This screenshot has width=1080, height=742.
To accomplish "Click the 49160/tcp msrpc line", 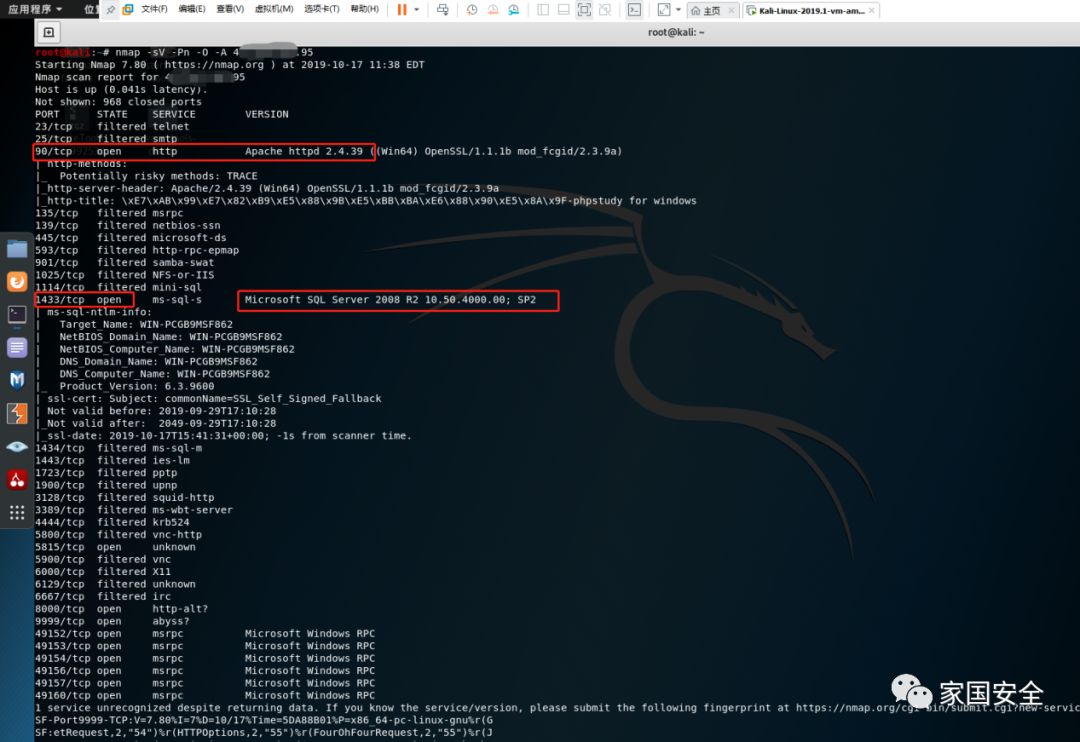I will (205, 696).
